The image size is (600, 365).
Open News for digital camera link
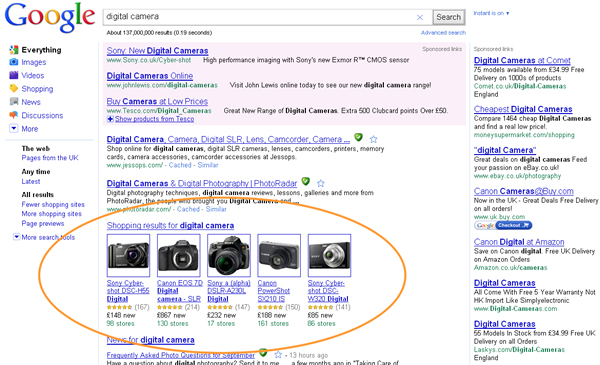point(150,340)
